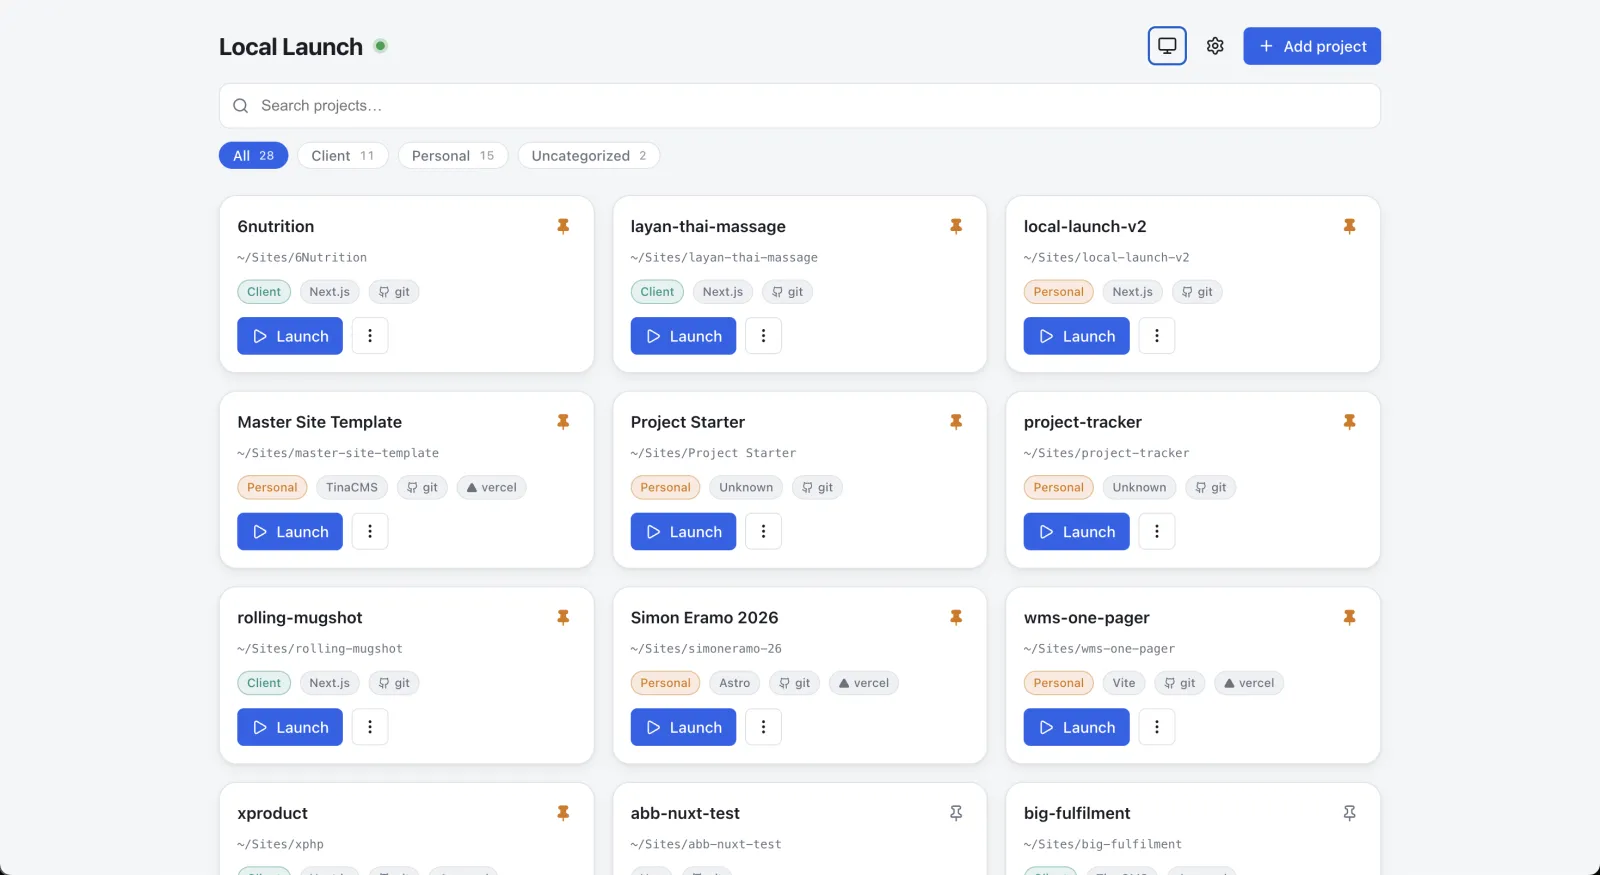Screen dimensions: 1600x875
Task: Unpin the Project Starter project
Action: tap(956, 422)
